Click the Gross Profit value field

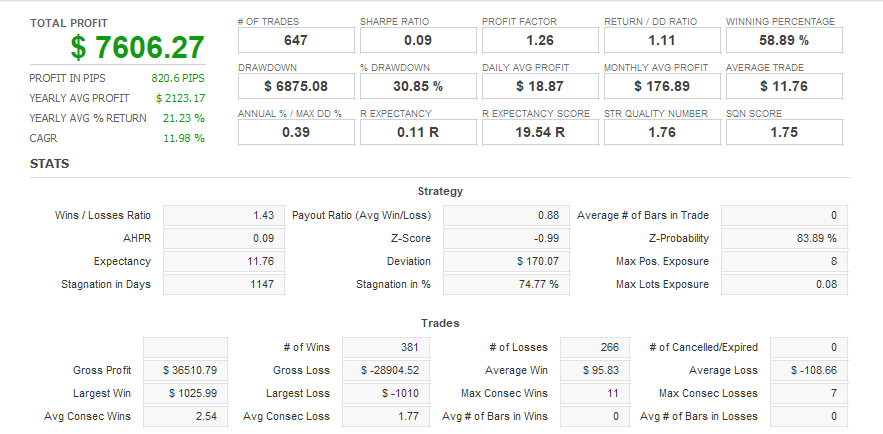click(x=185, y=370)
